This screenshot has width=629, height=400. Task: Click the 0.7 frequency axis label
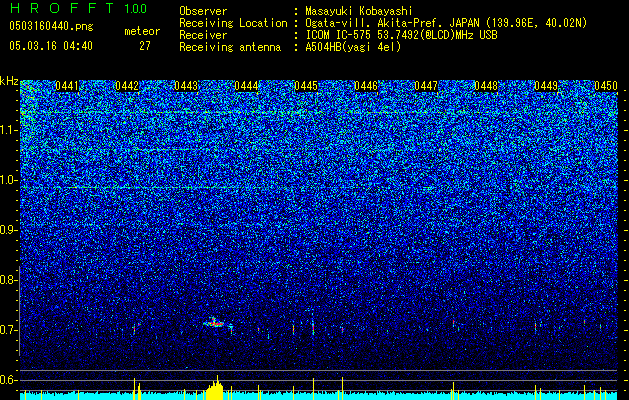[9, 330]
